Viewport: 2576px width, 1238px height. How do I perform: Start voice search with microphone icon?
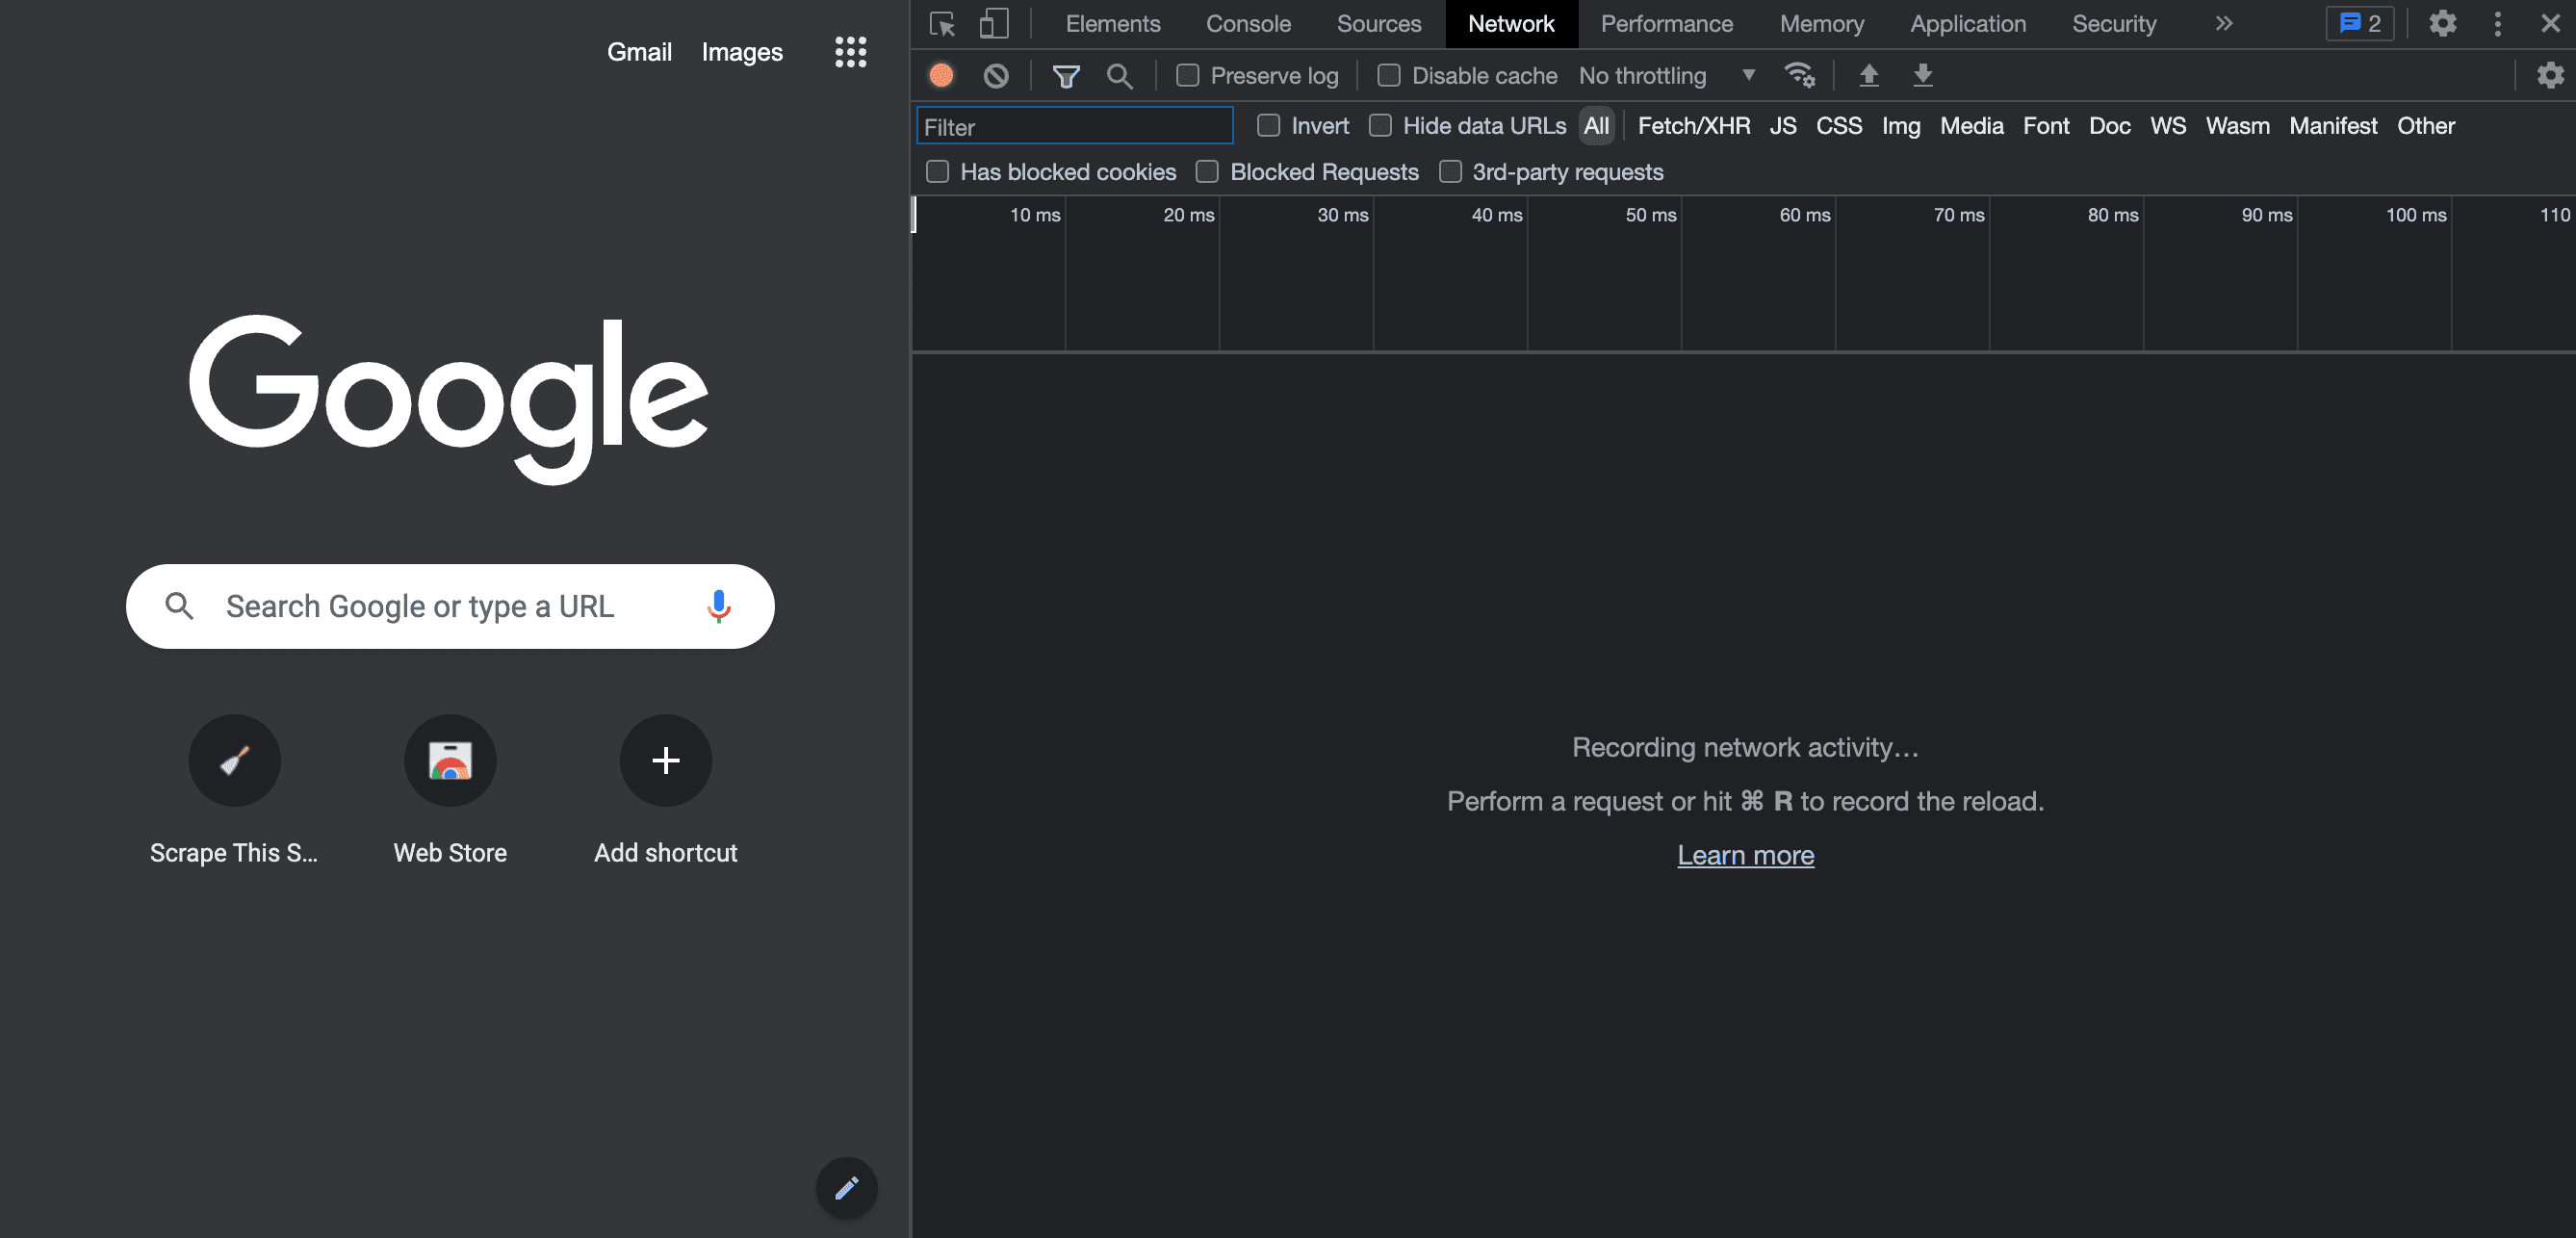click(718, 606)
